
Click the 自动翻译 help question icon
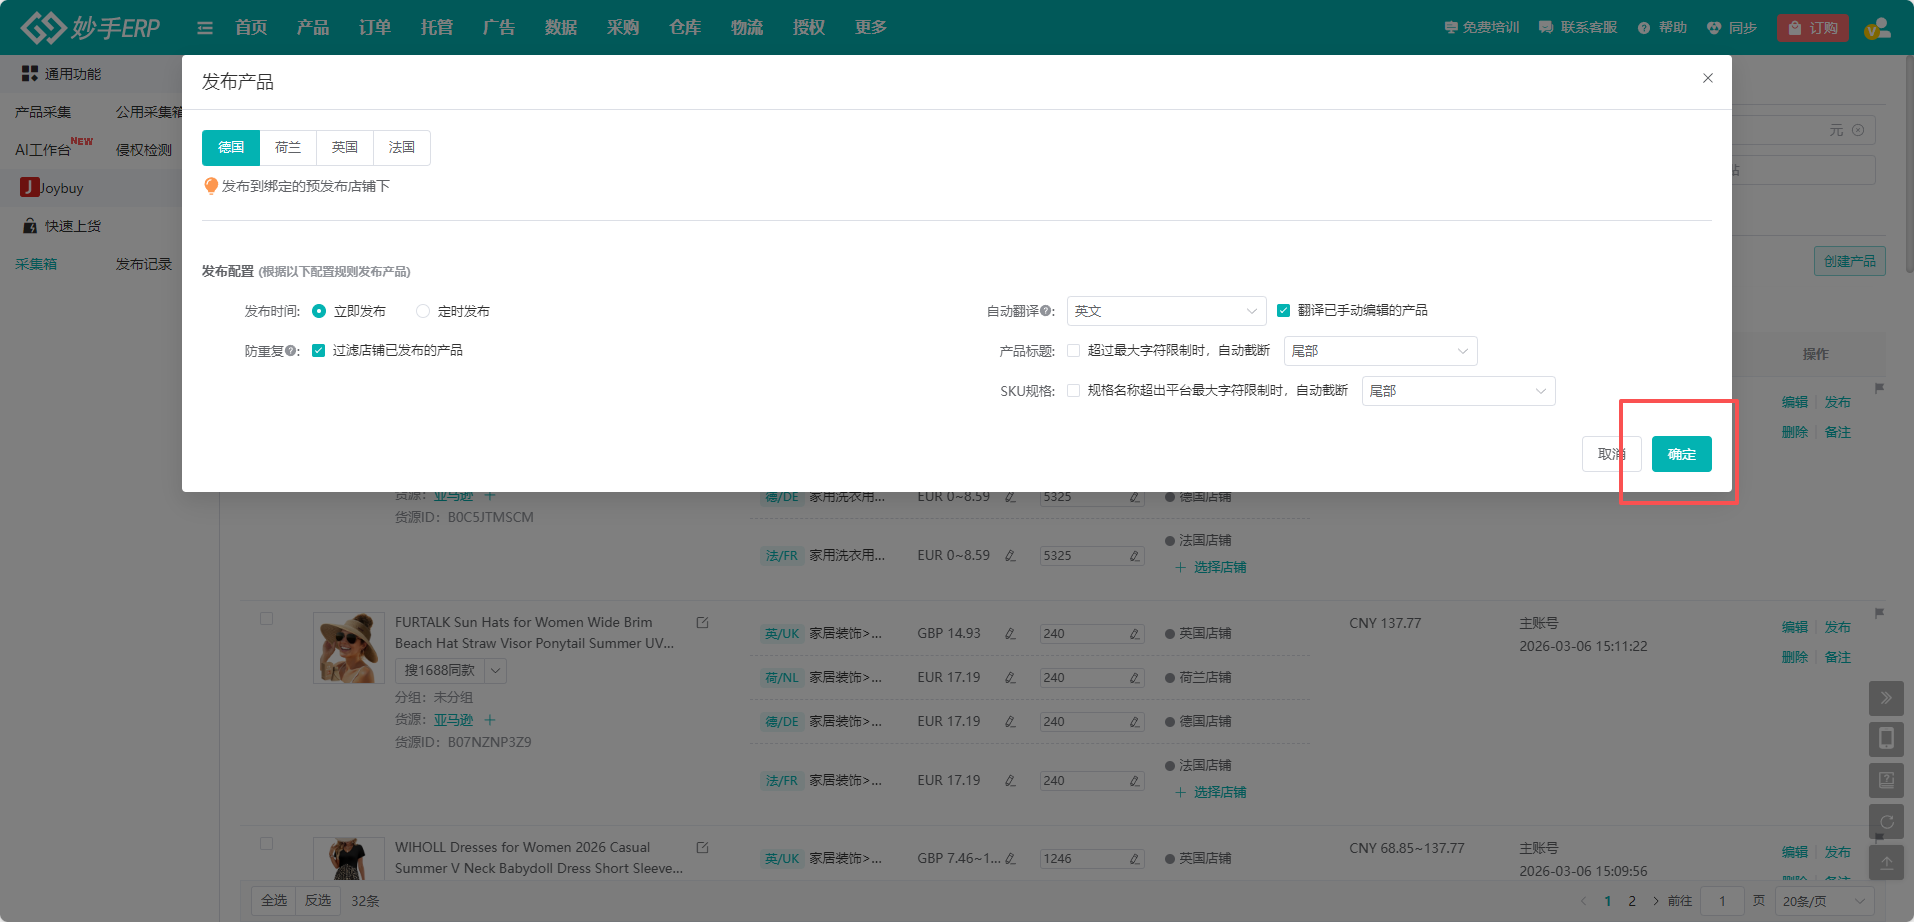[x=1046, y=311]
